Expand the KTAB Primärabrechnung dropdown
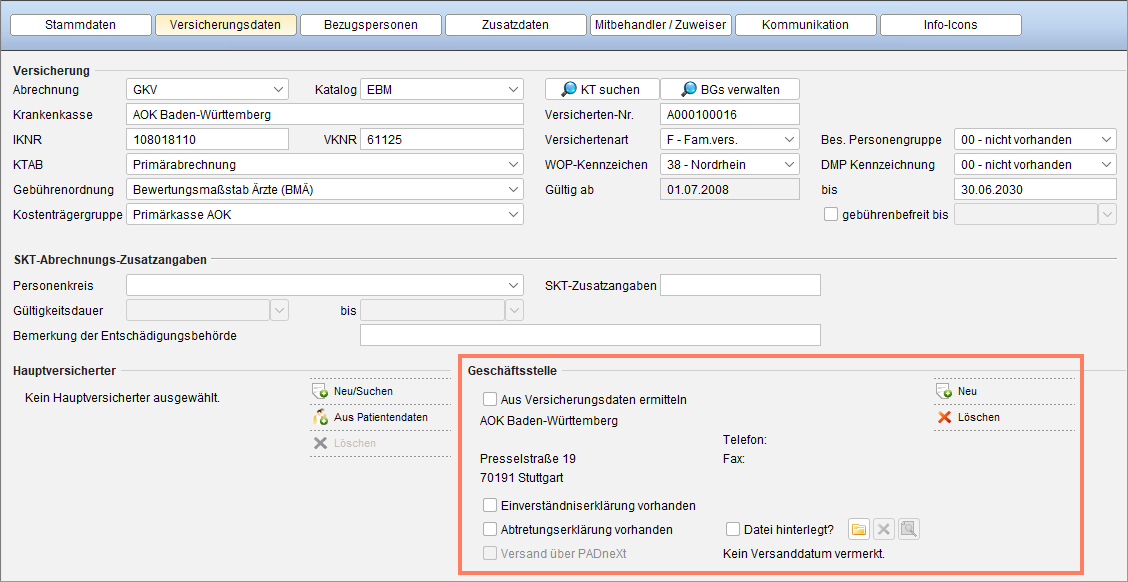This screenshot has width=1128, height=582. point(324,165)
